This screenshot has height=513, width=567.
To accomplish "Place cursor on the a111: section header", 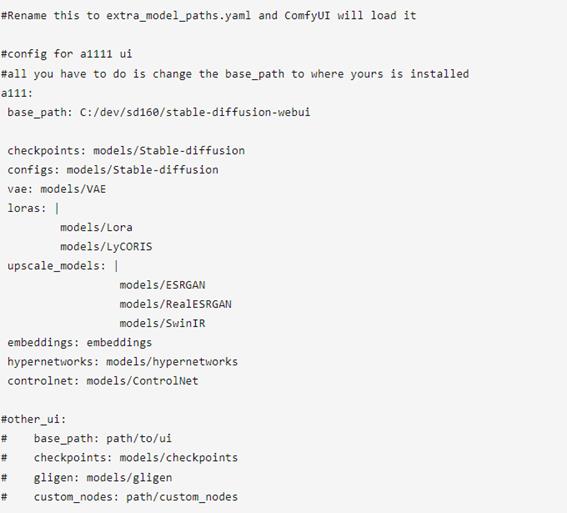I will tap(17, 93).
